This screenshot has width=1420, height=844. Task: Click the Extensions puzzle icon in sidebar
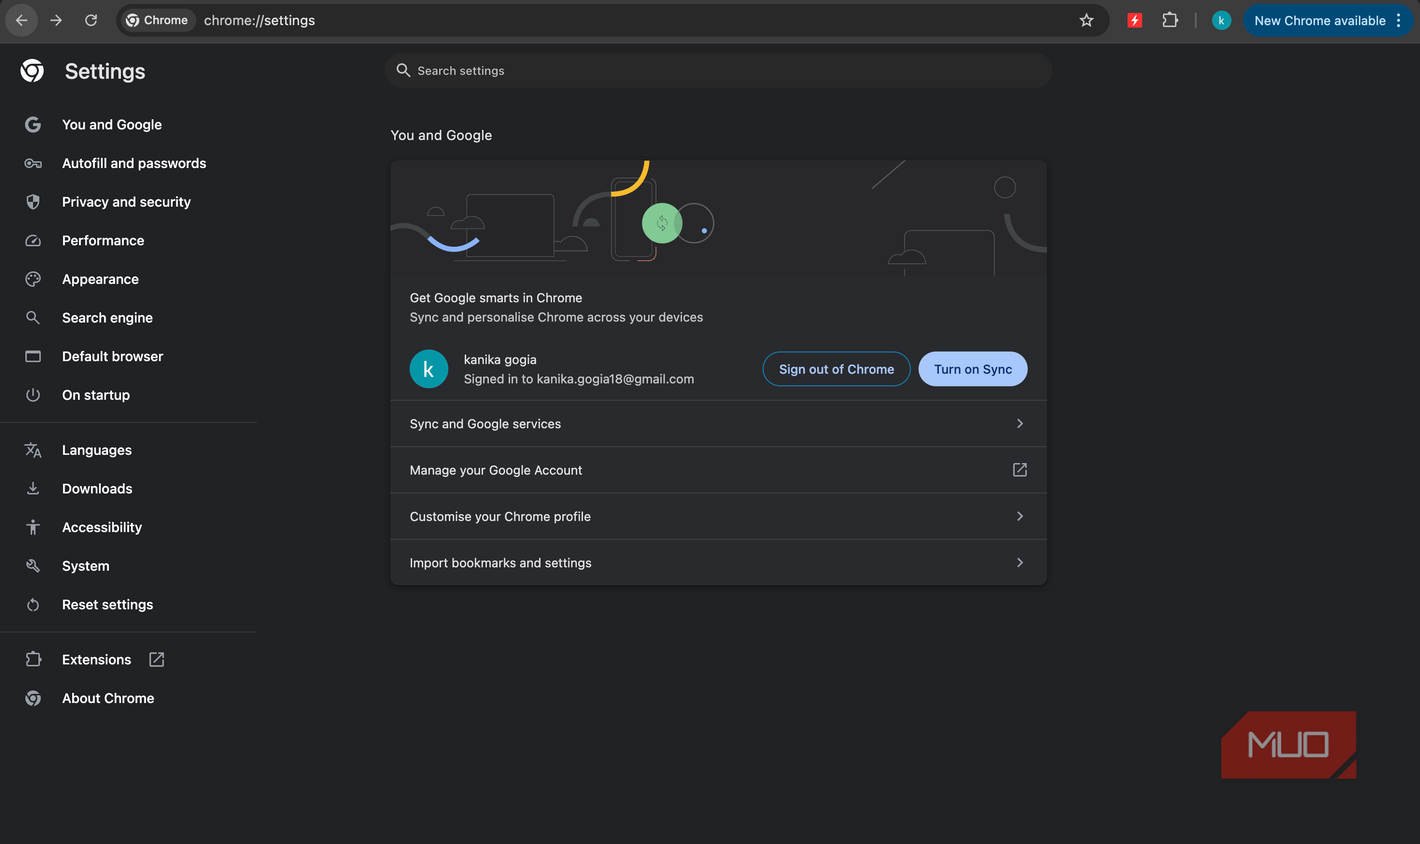(x=33, y=659)
